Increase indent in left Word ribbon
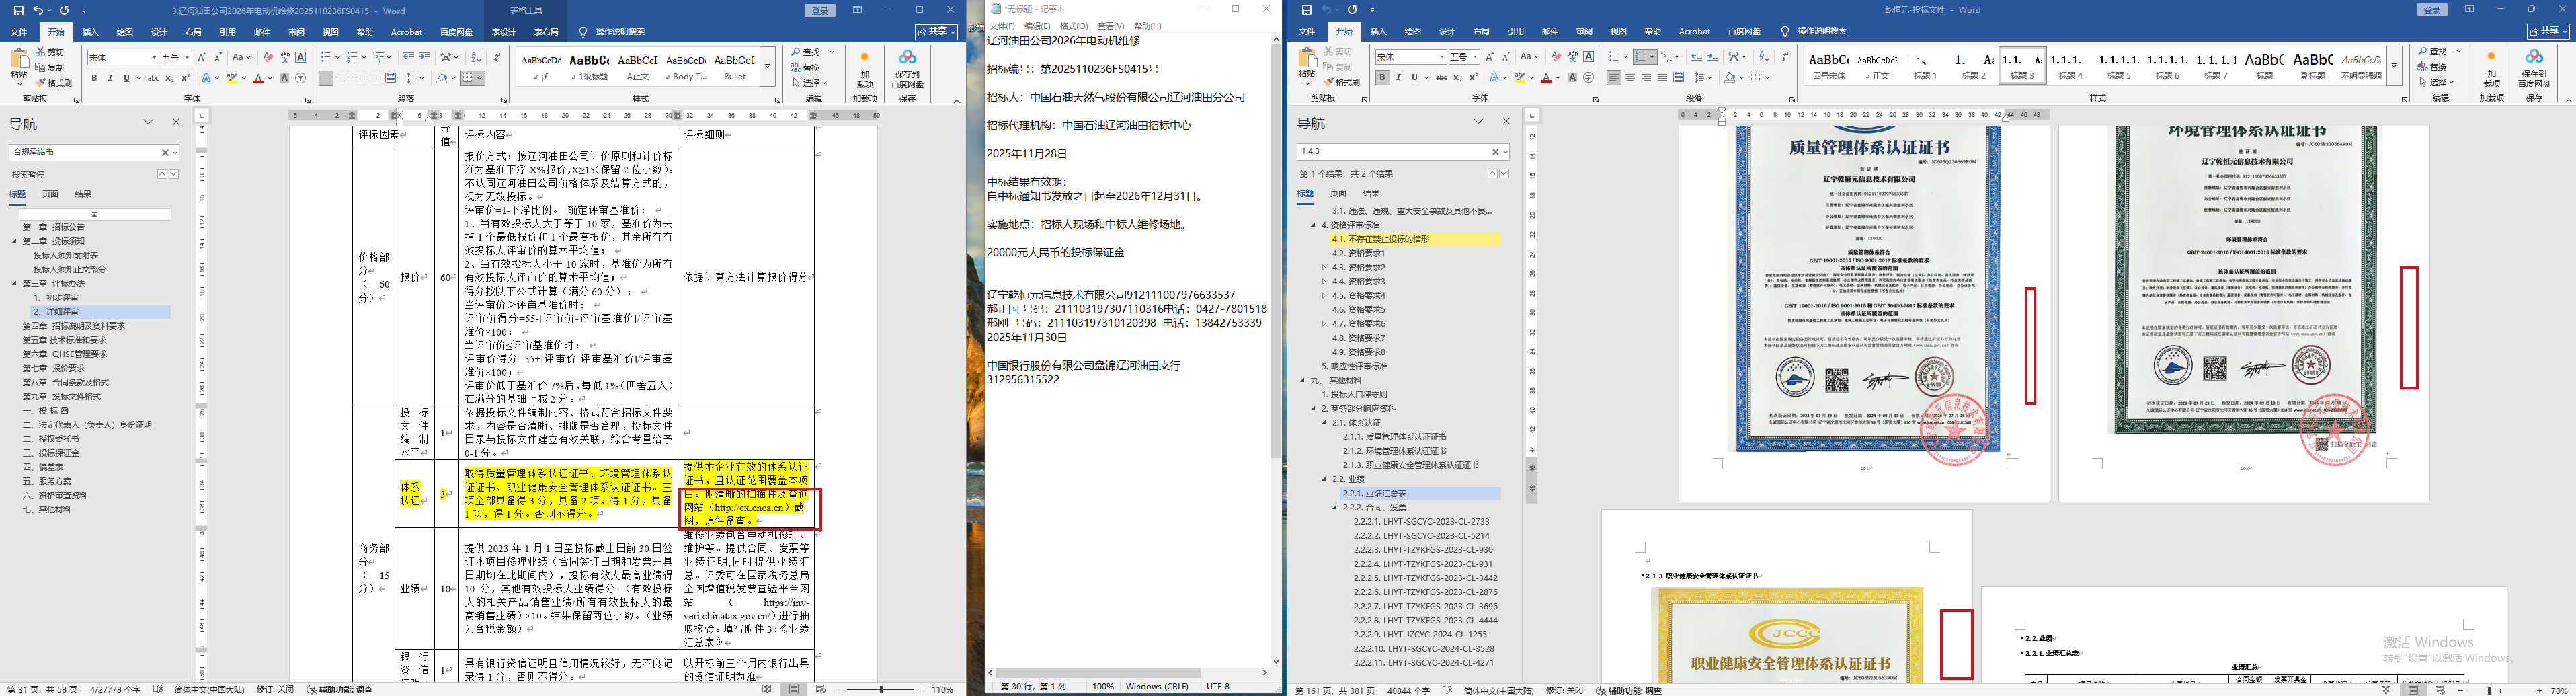 pyautogui.click(x=425, y=57)
